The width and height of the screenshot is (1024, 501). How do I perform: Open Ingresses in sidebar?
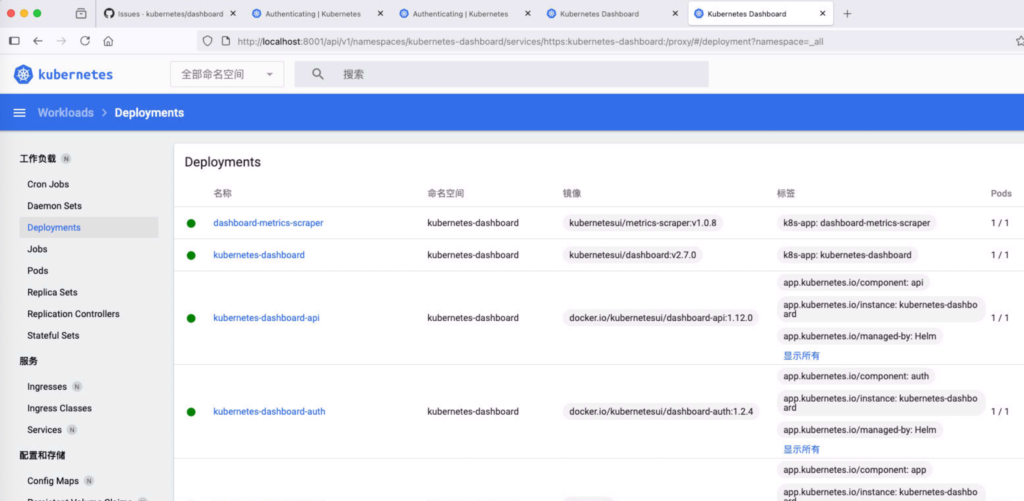click(x=47, y=387)
